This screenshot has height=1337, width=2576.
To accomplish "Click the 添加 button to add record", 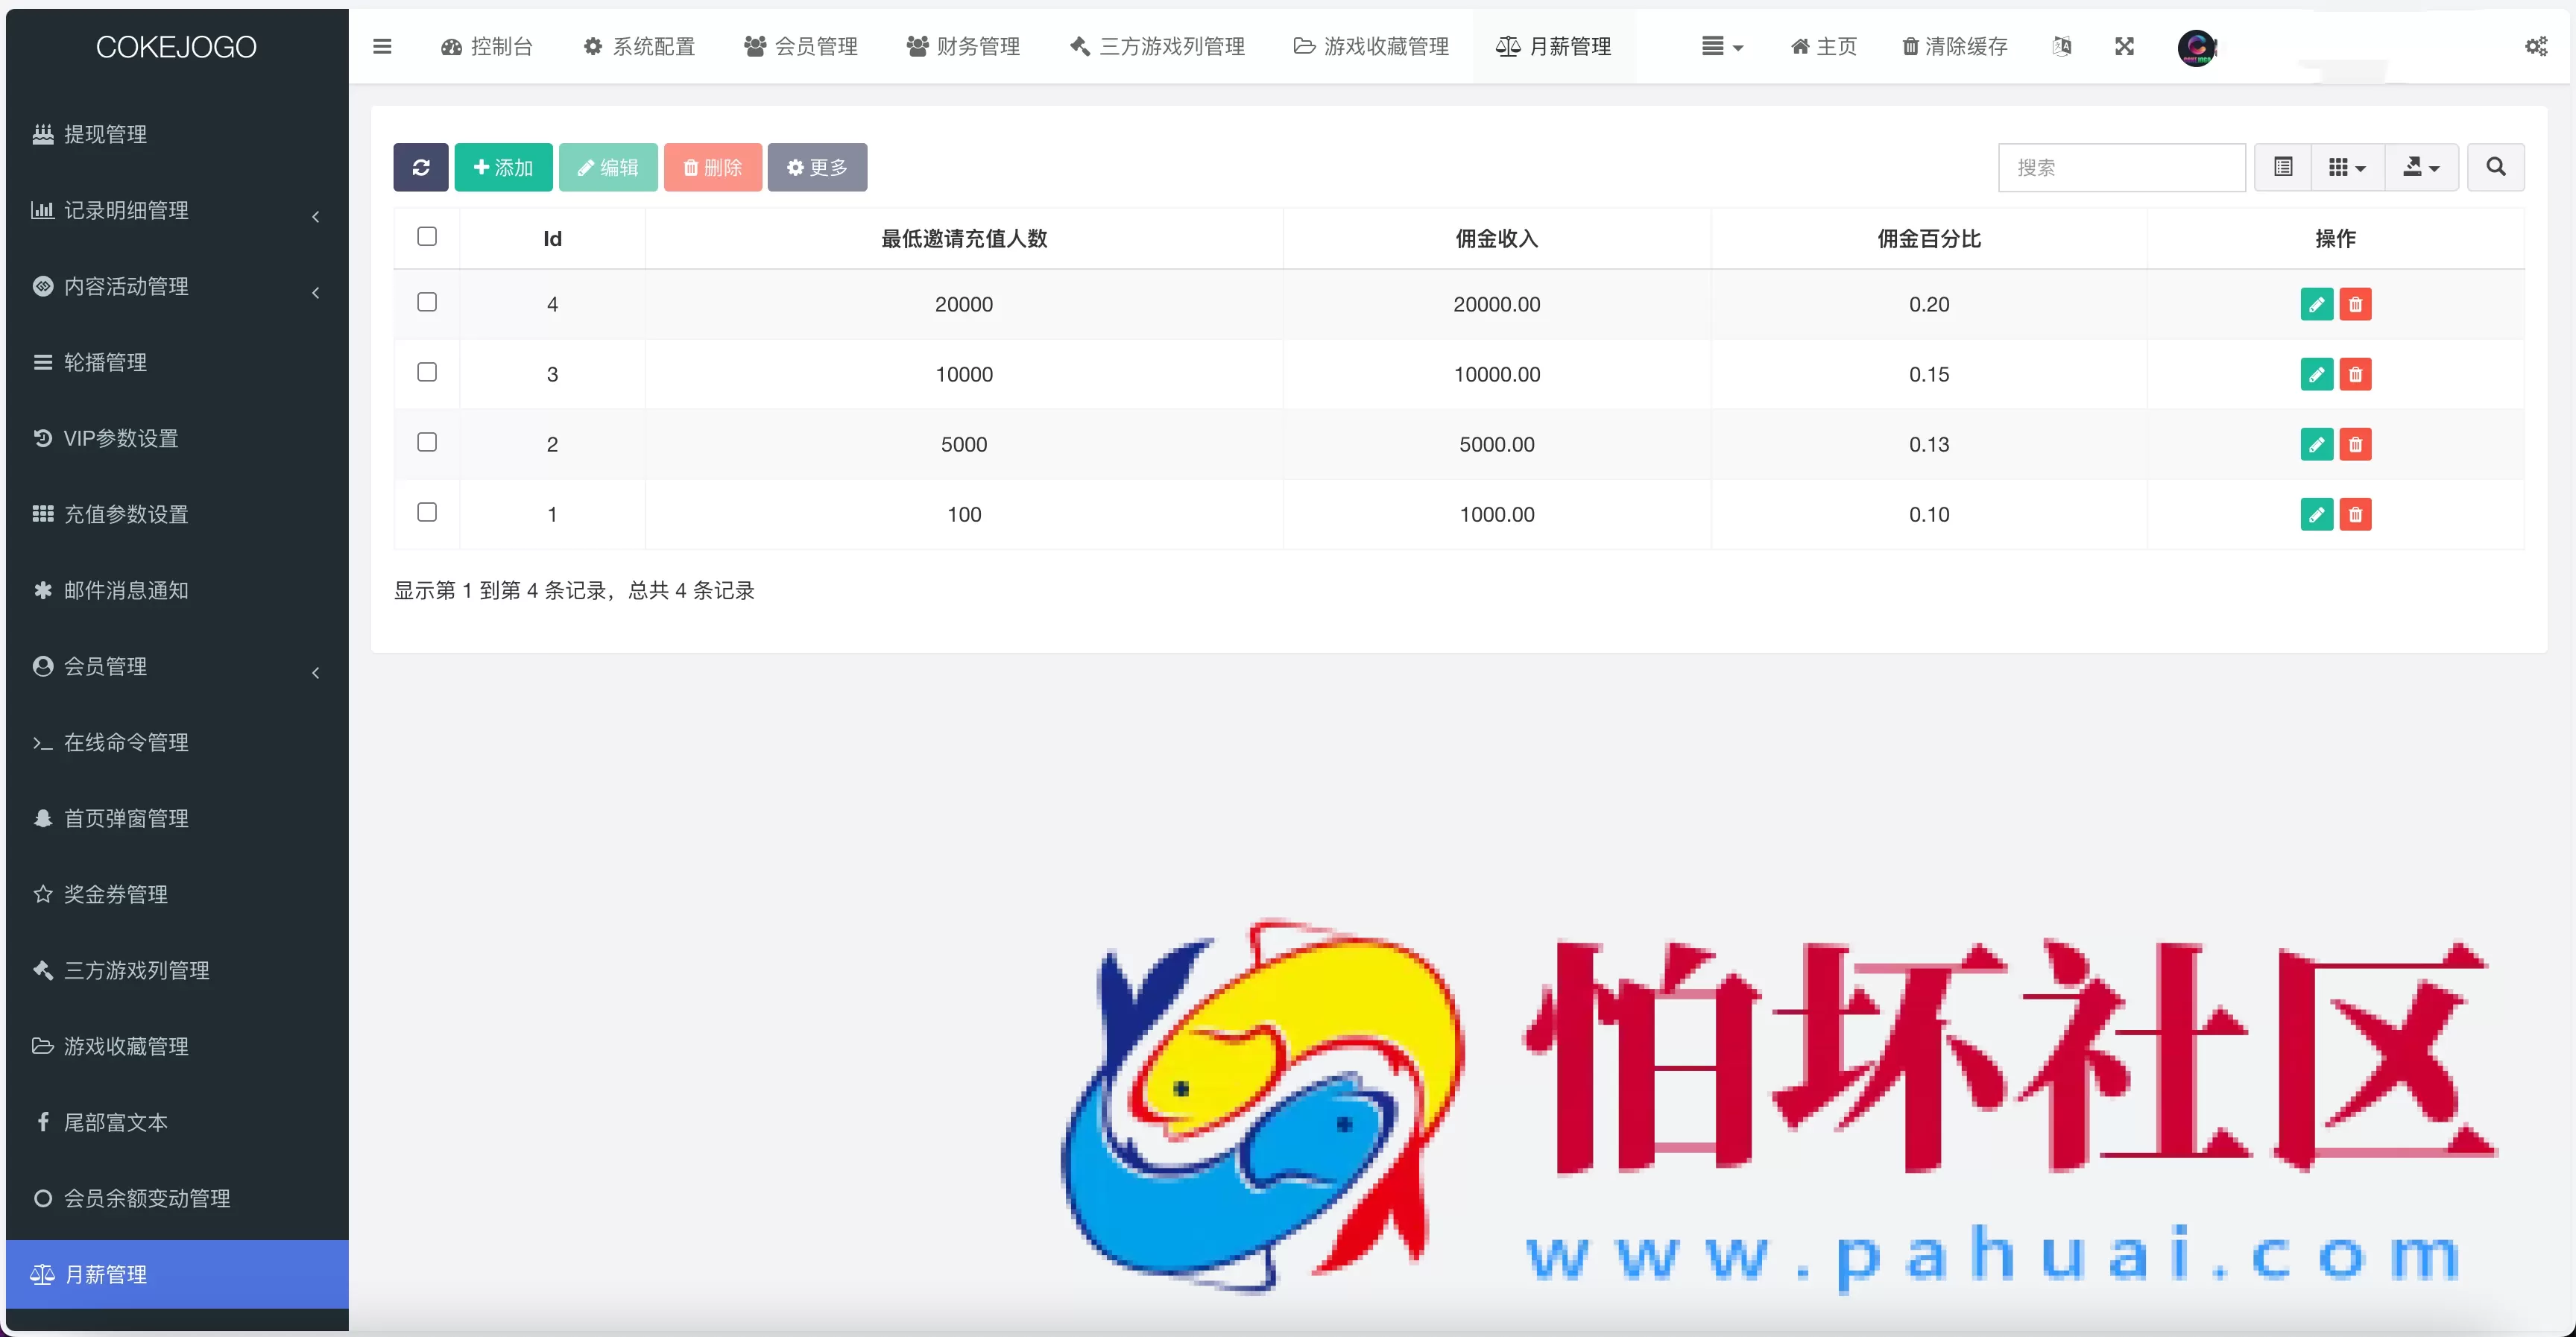I will point(504,167).
